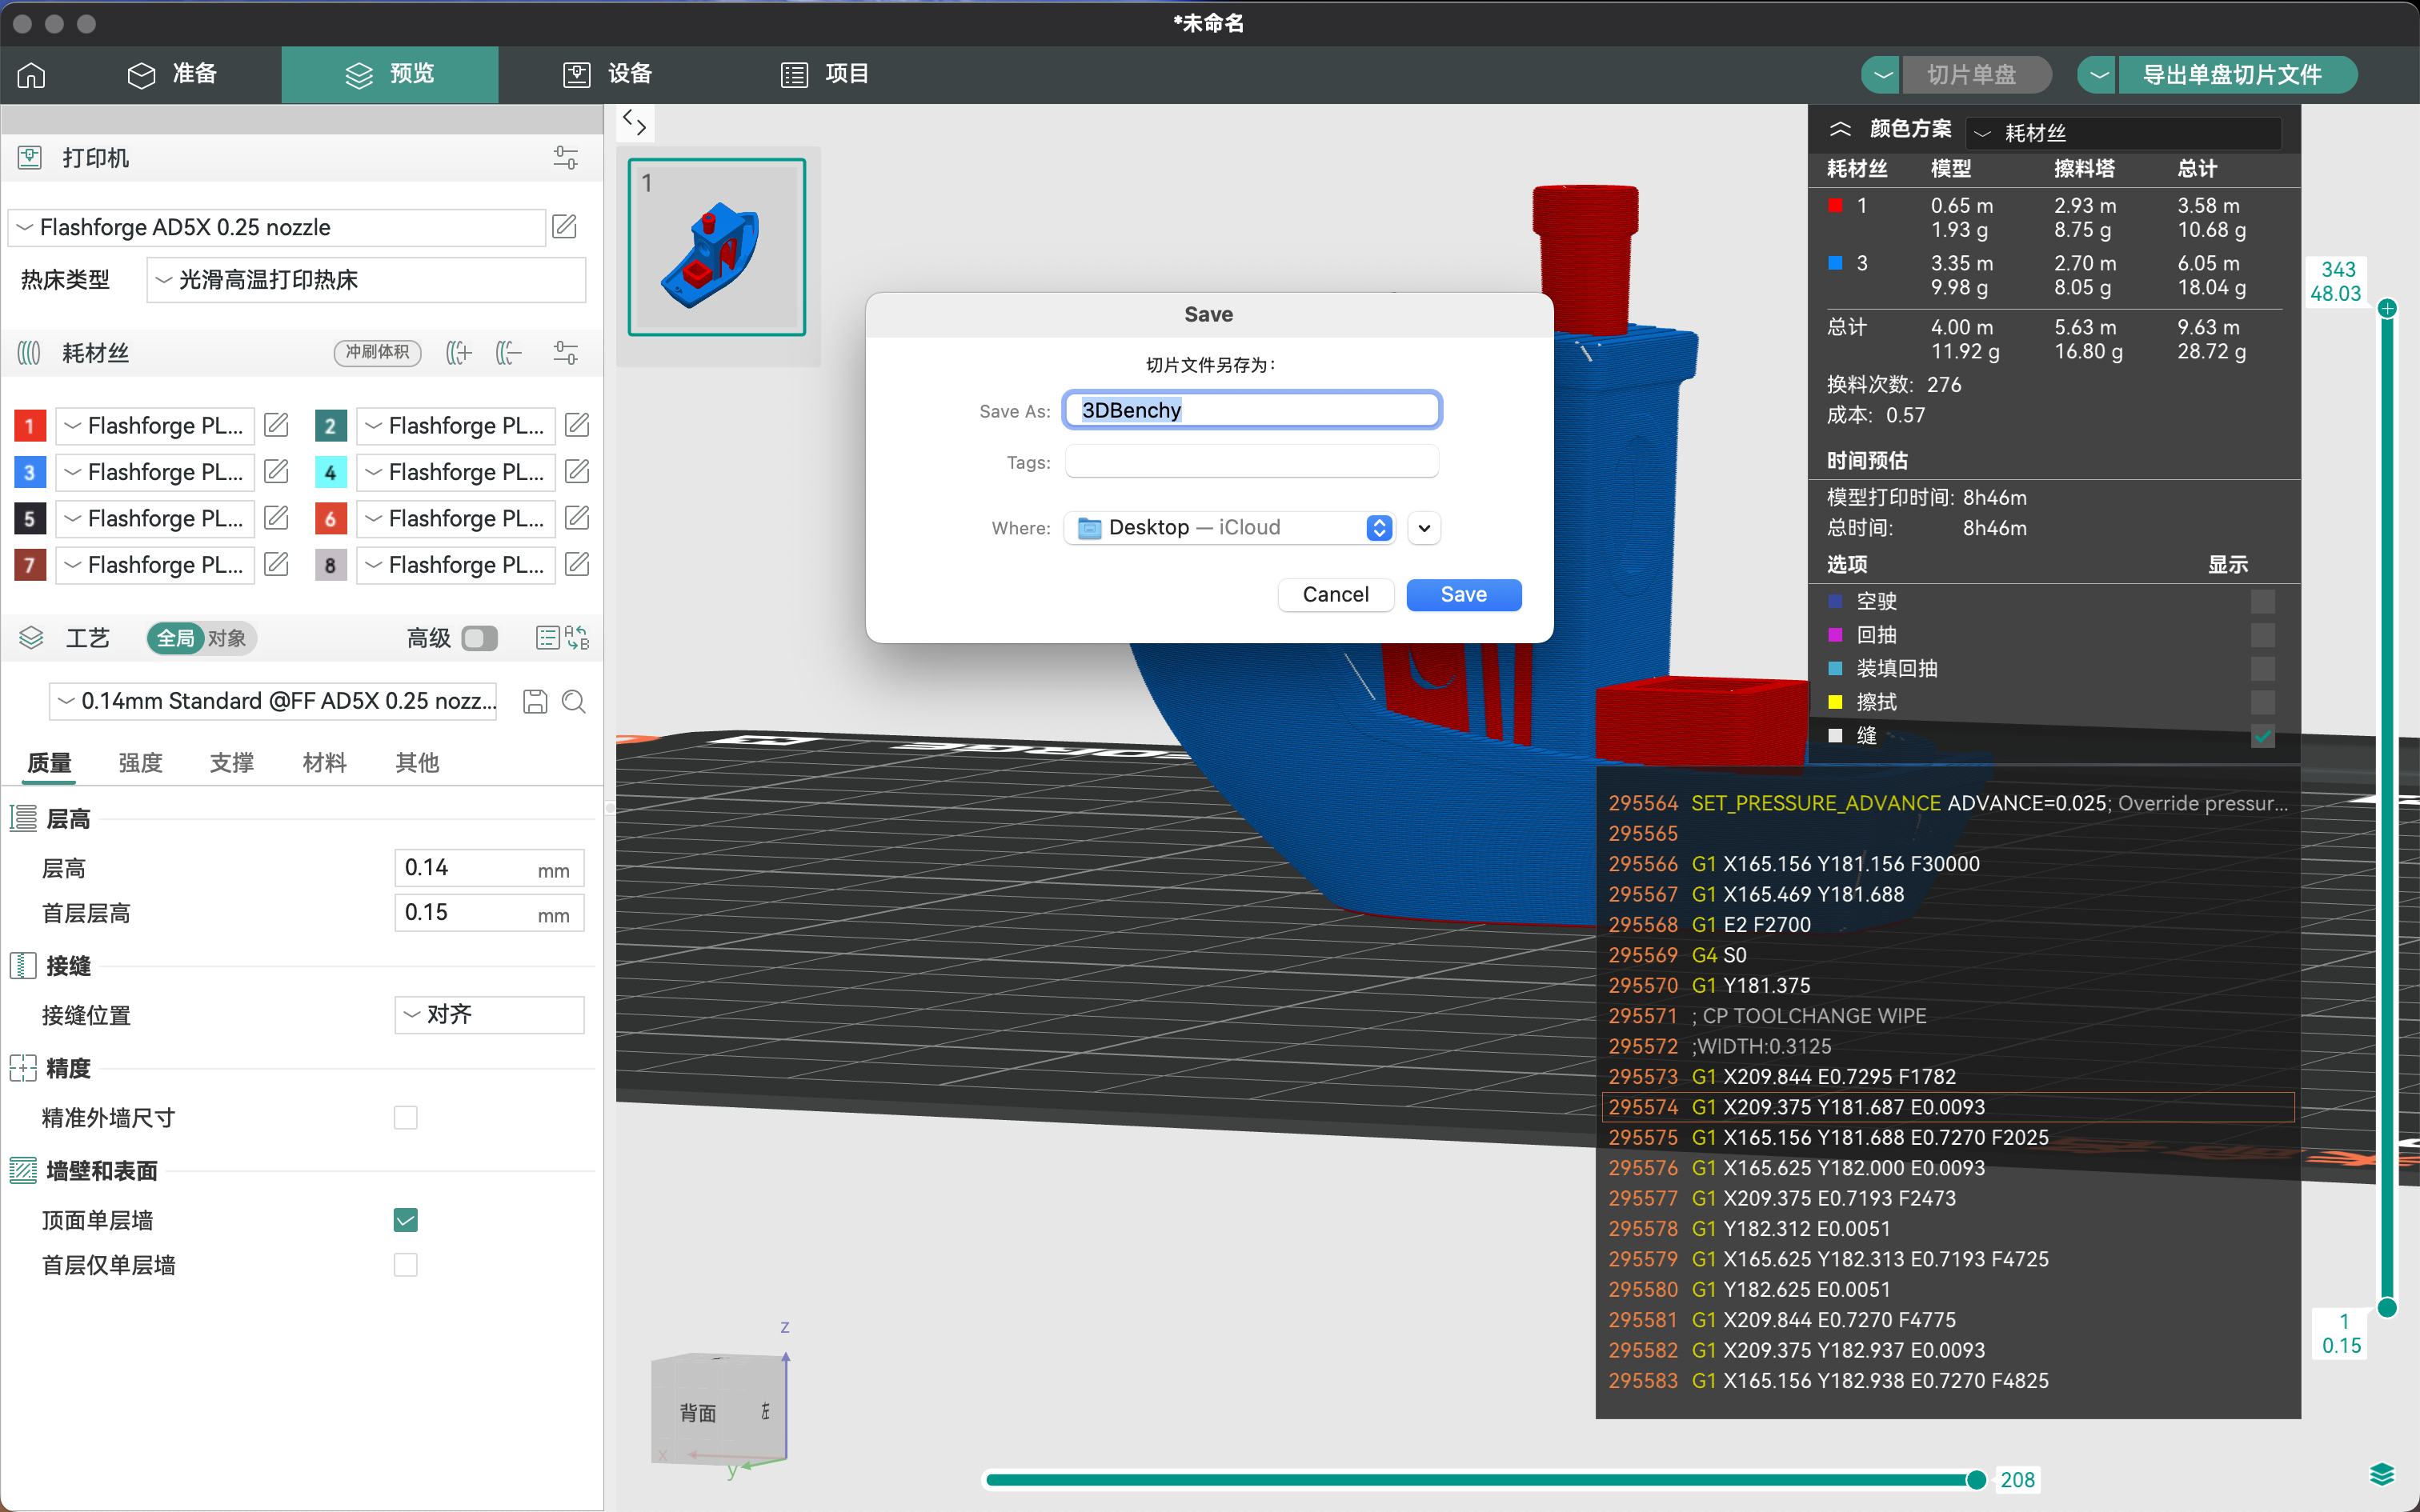Open the bed type dropdown

coord(366,280)
